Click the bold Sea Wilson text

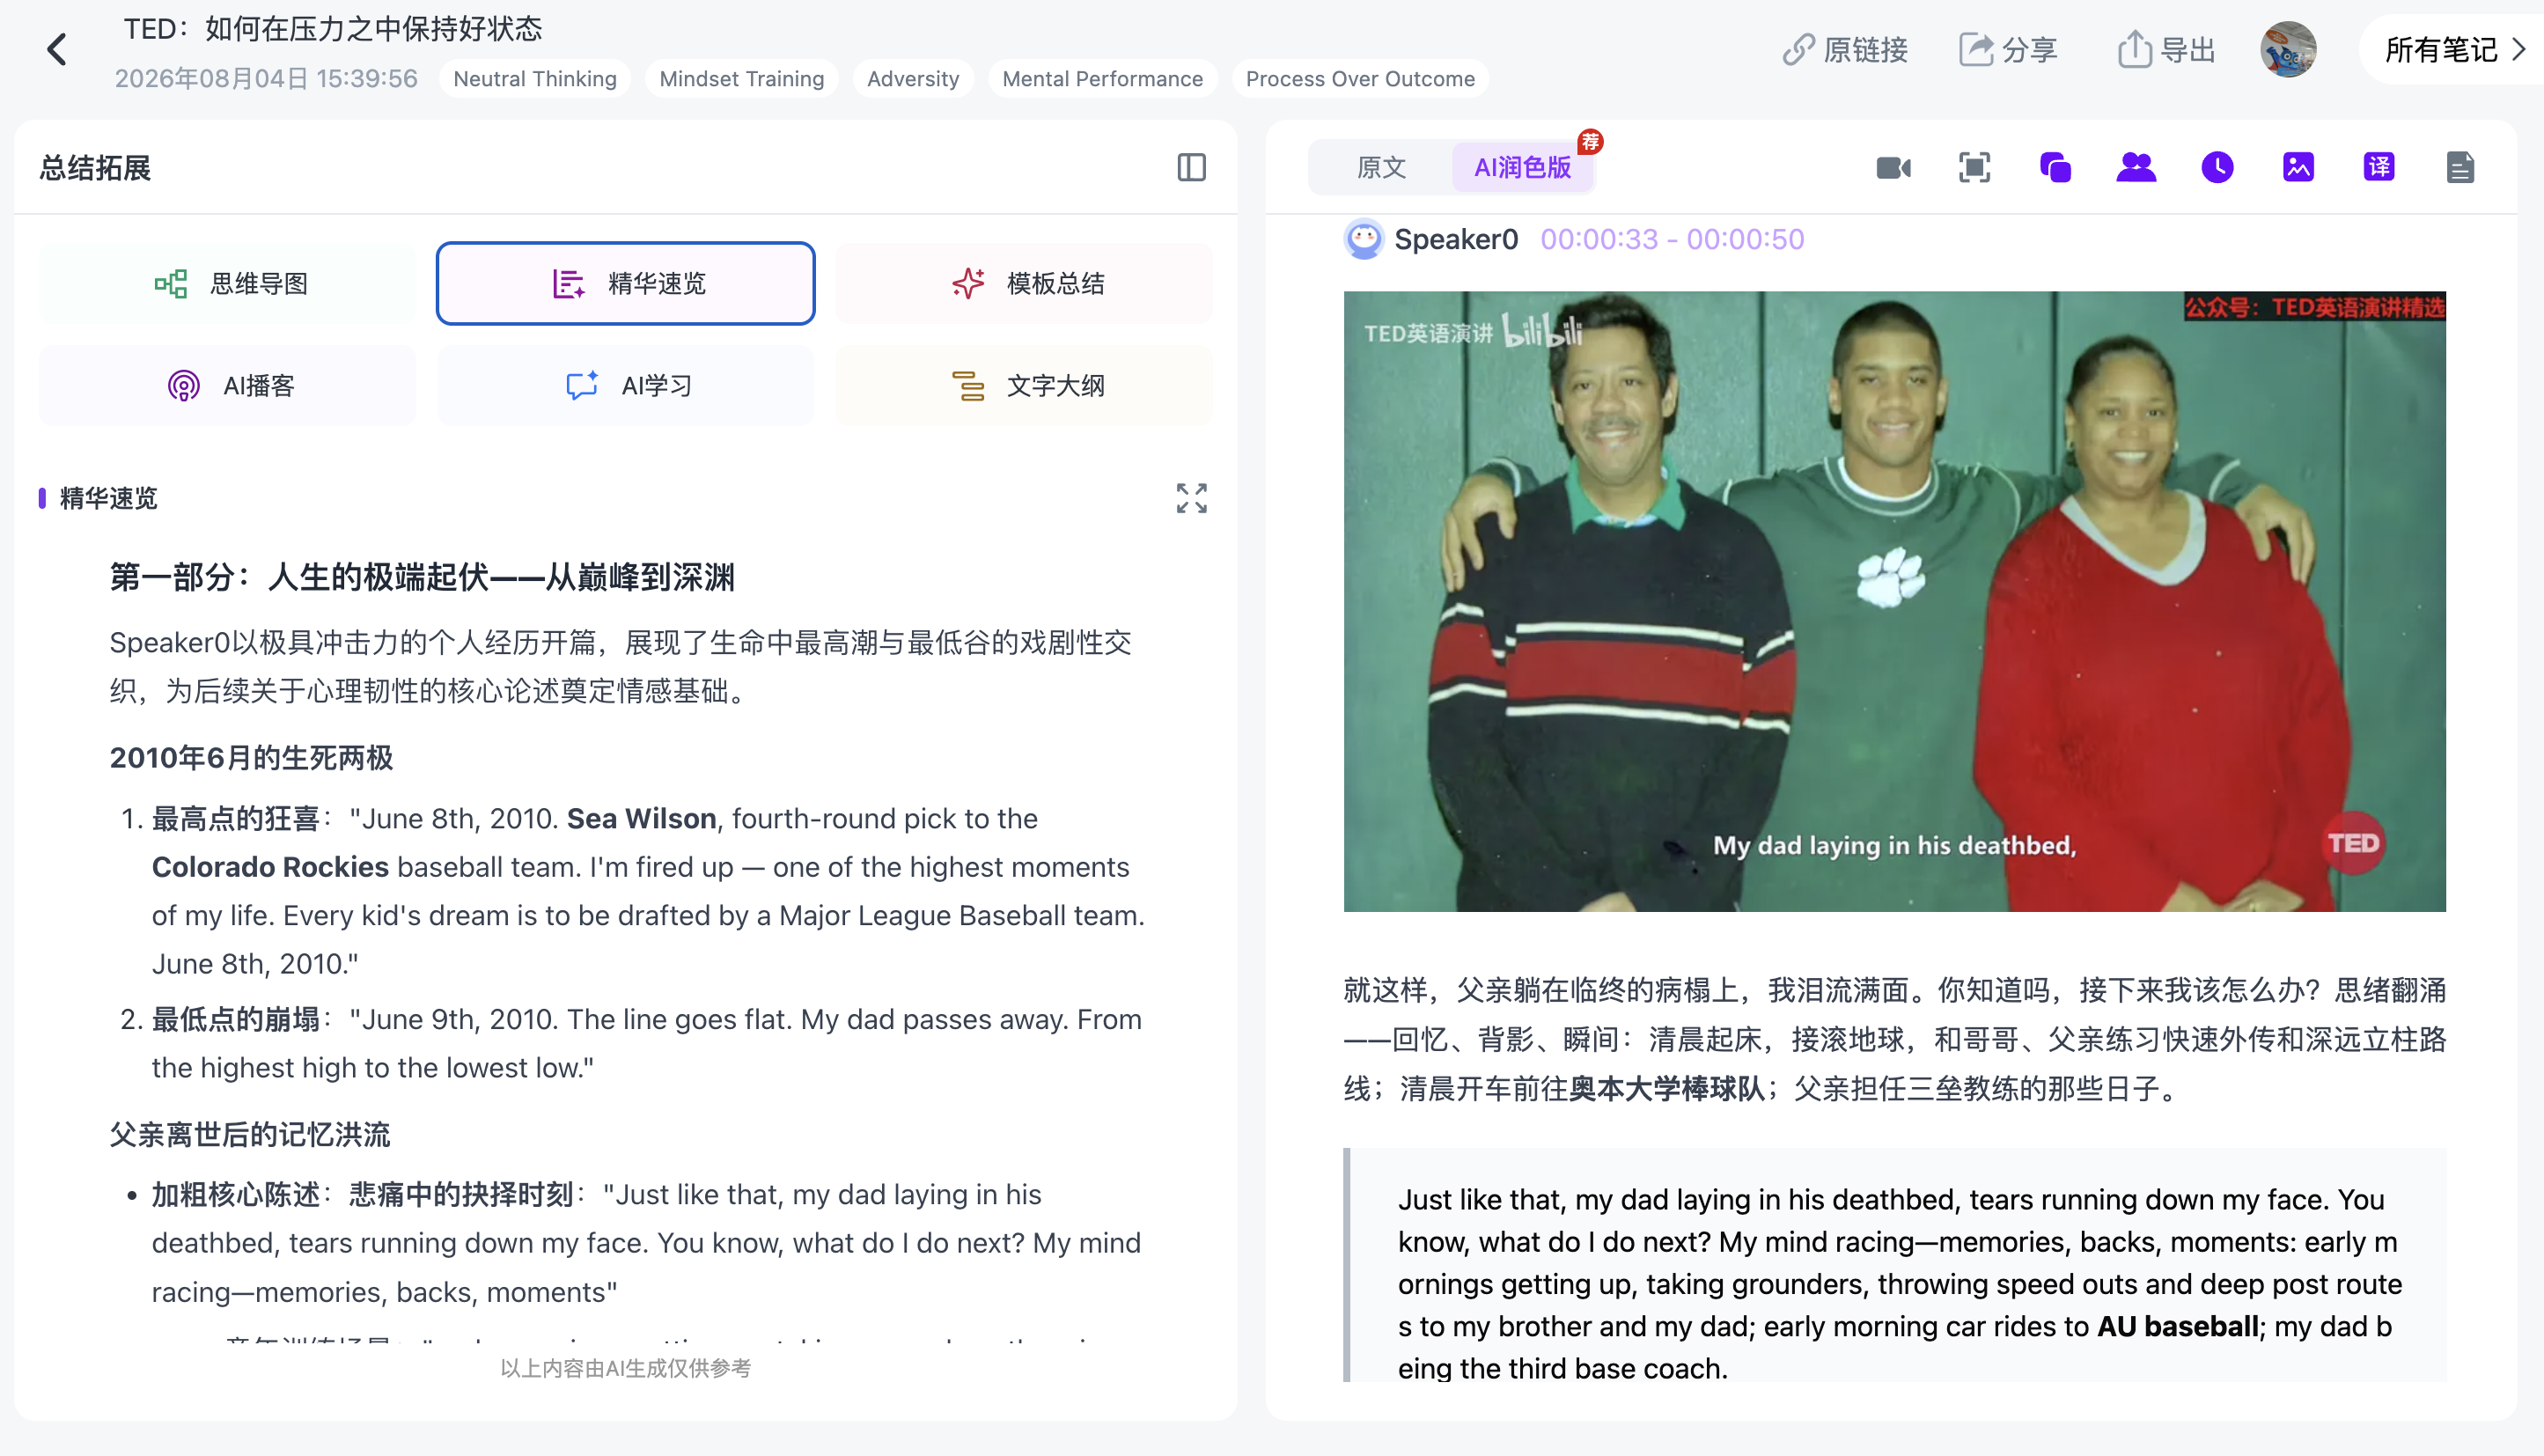tap(641, 818)
